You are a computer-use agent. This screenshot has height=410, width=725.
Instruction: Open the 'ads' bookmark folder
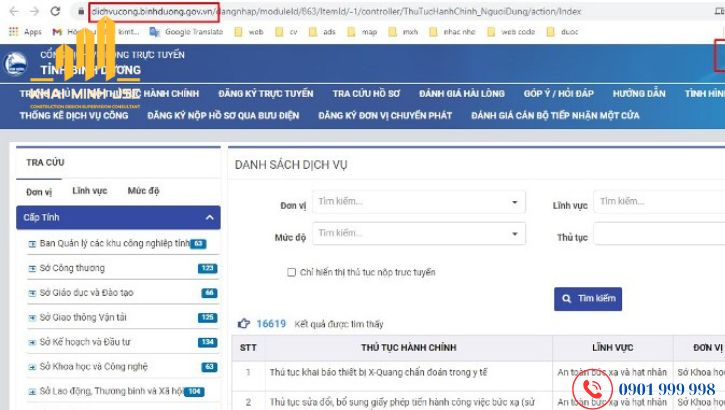pos(322,32)
